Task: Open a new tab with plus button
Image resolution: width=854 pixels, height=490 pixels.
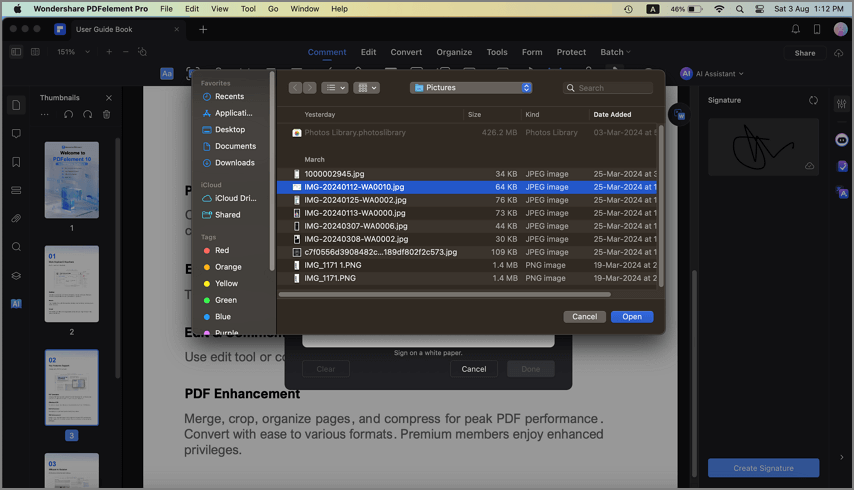Action: tap(203, 29)
